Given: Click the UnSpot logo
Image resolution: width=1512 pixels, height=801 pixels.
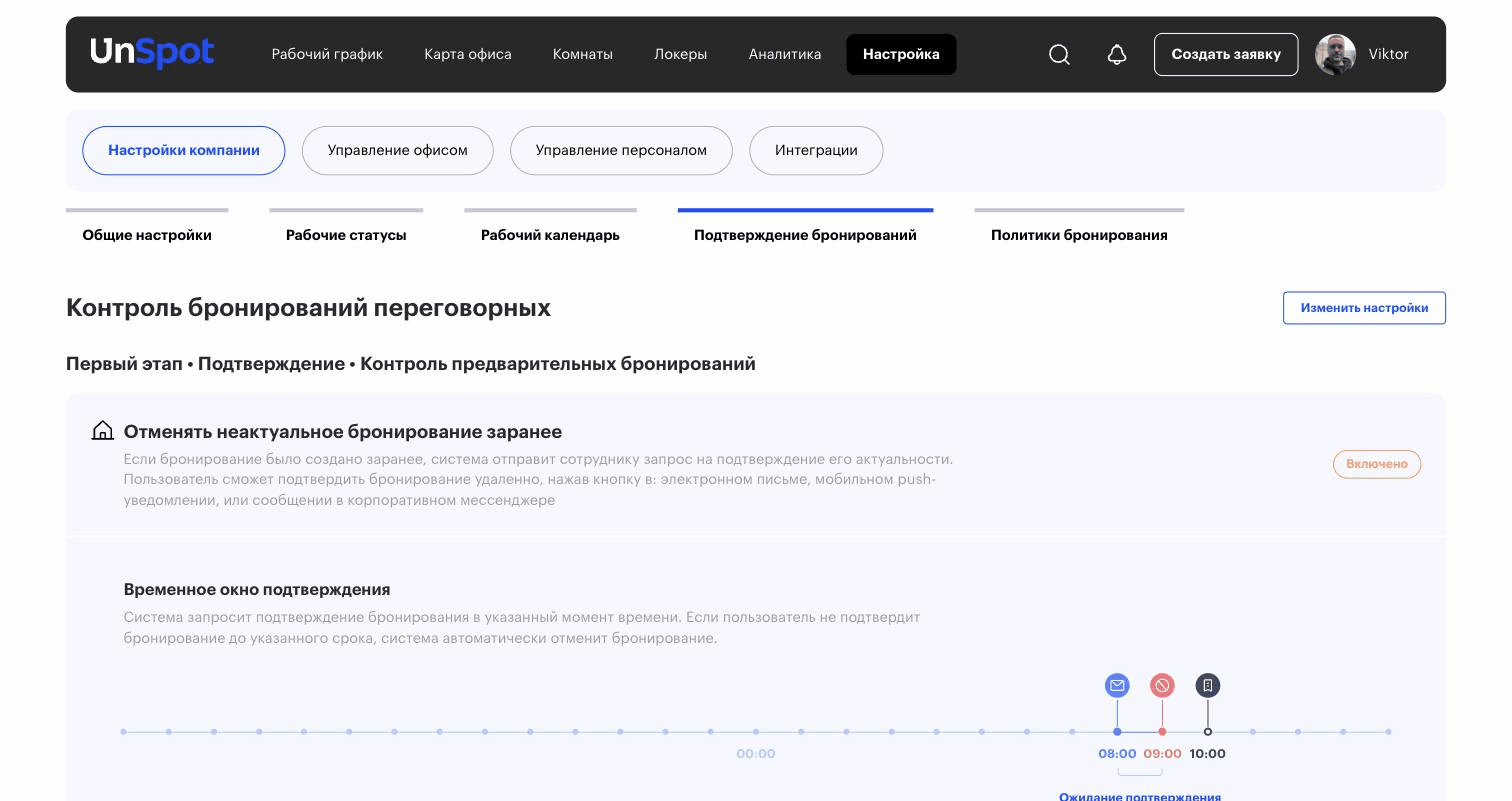Looking at the screenshot, I should [x=152, y=53].
